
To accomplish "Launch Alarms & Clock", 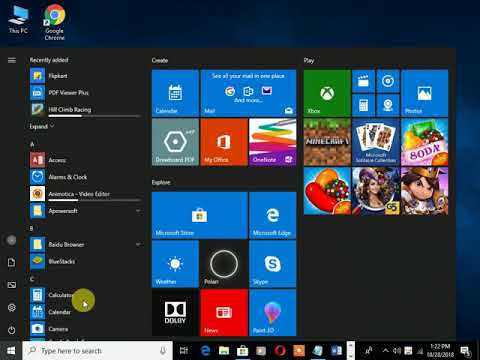I will tap(85, 177).
